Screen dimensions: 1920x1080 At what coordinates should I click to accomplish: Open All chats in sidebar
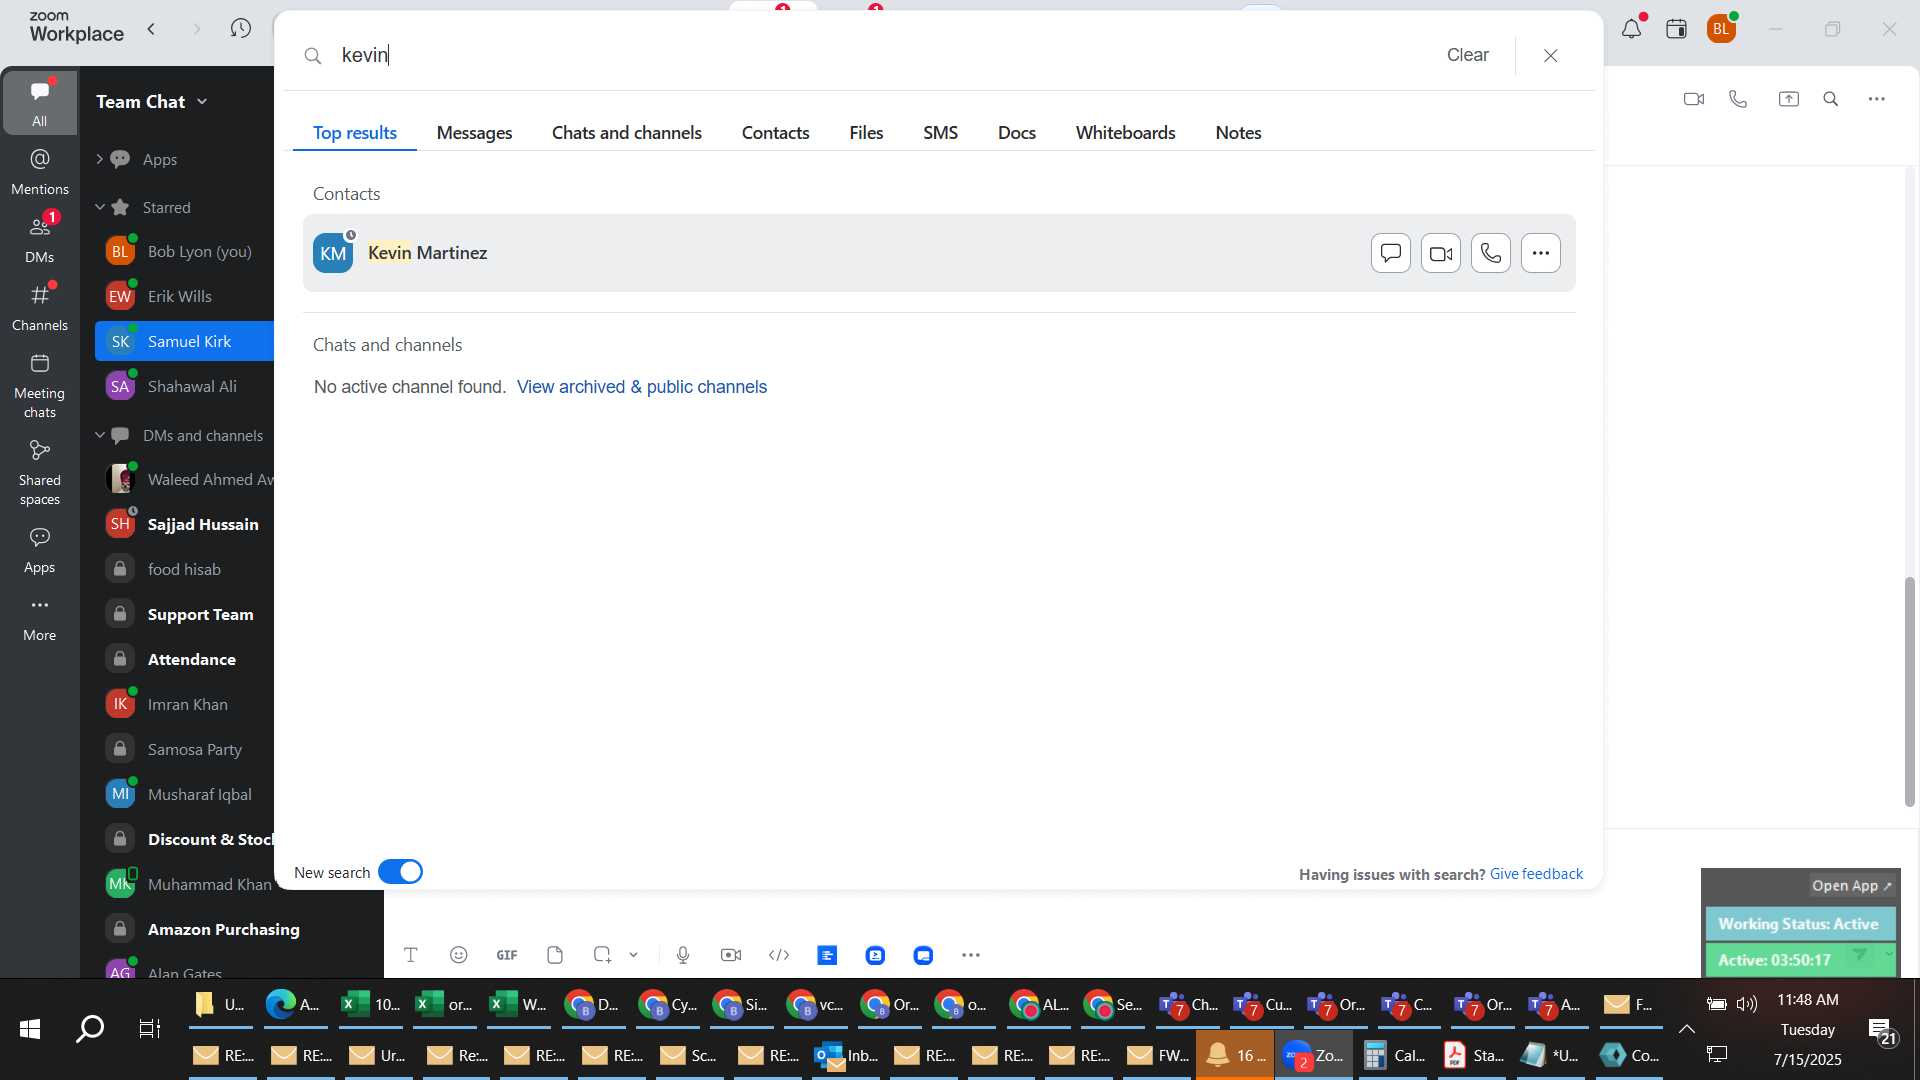39,103
